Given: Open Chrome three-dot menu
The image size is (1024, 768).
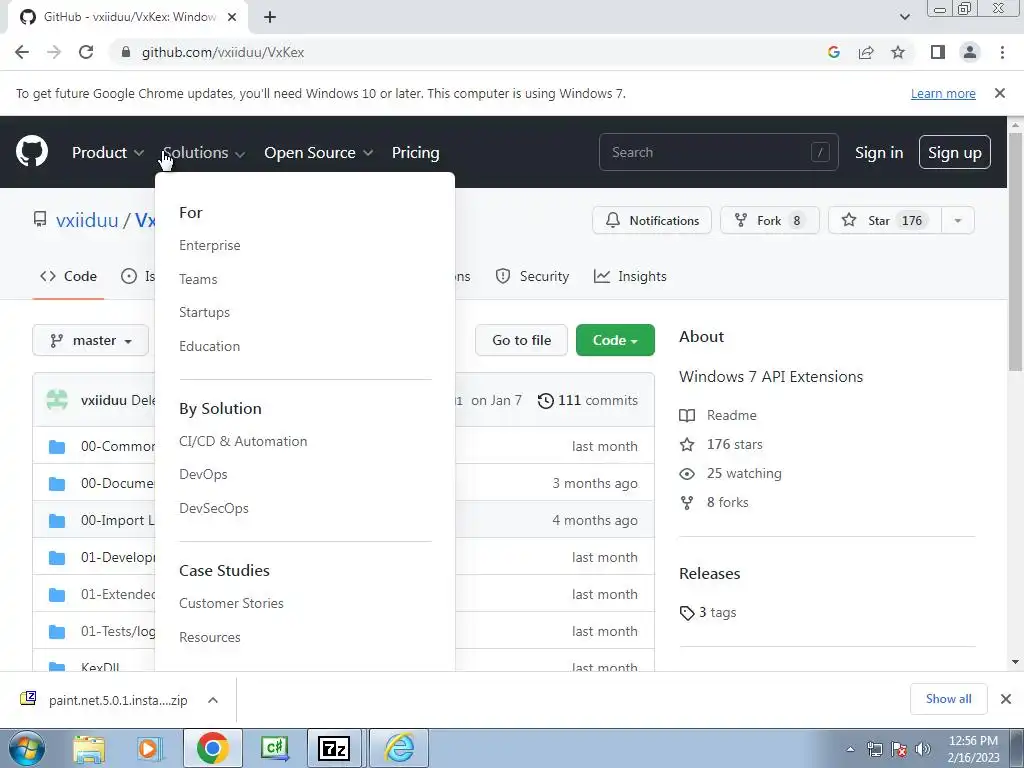Looking at the screenshot, I should 1002,52.
